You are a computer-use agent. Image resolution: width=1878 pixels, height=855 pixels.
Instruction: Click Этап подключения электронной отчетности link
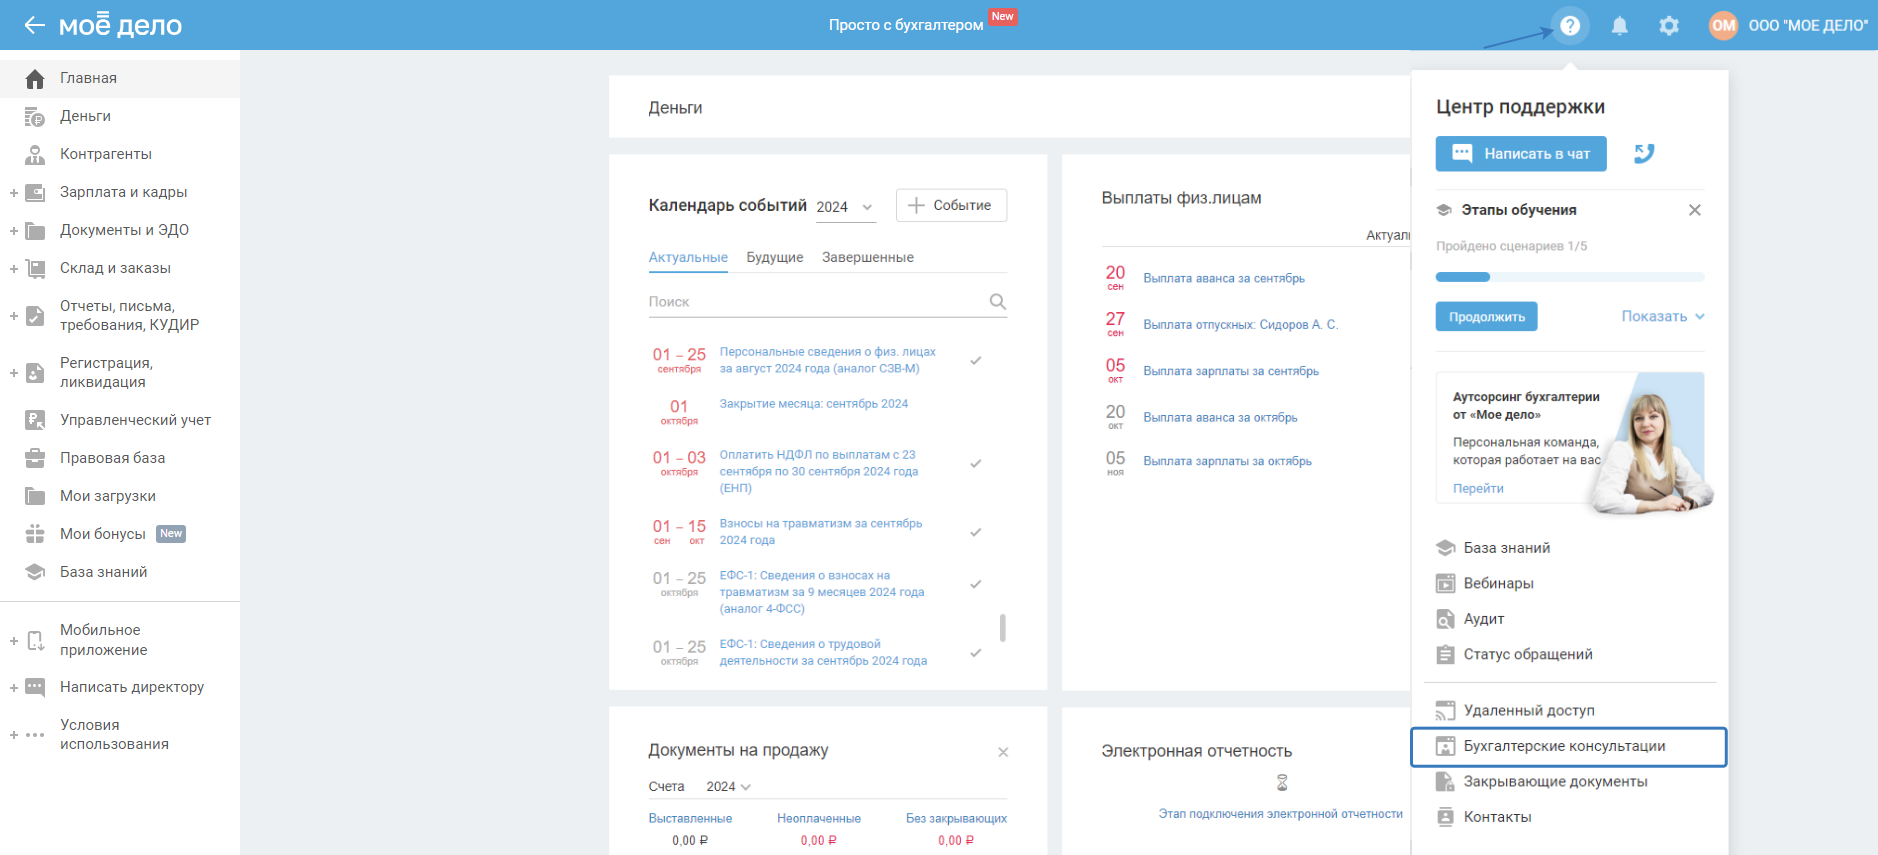[x=1280, y=814]
